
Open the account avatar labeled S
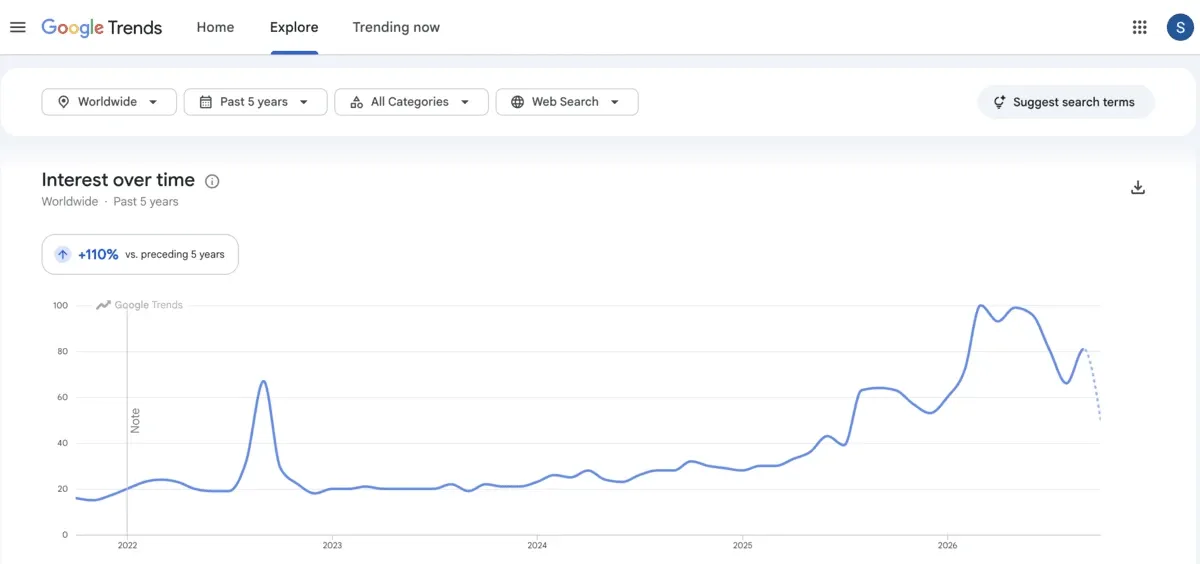coord(1180,27)
